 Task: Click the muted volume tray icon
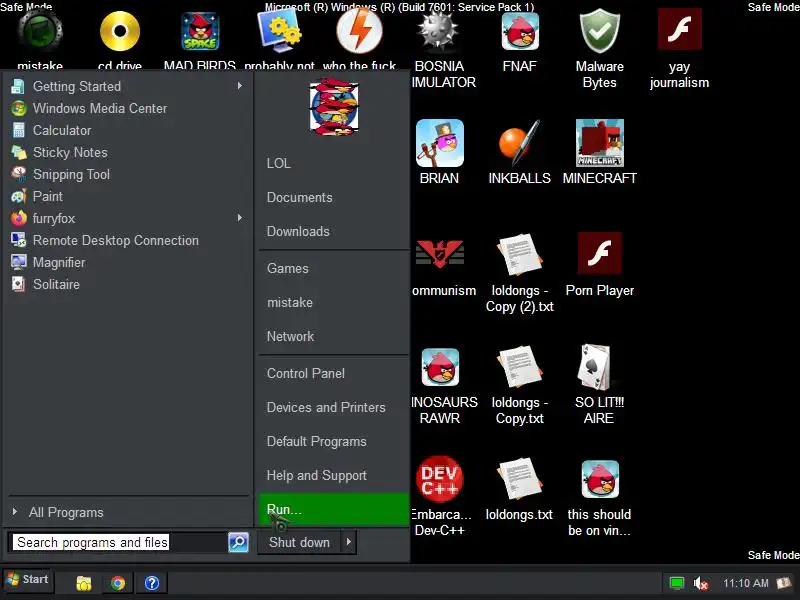tap(701, 583)
